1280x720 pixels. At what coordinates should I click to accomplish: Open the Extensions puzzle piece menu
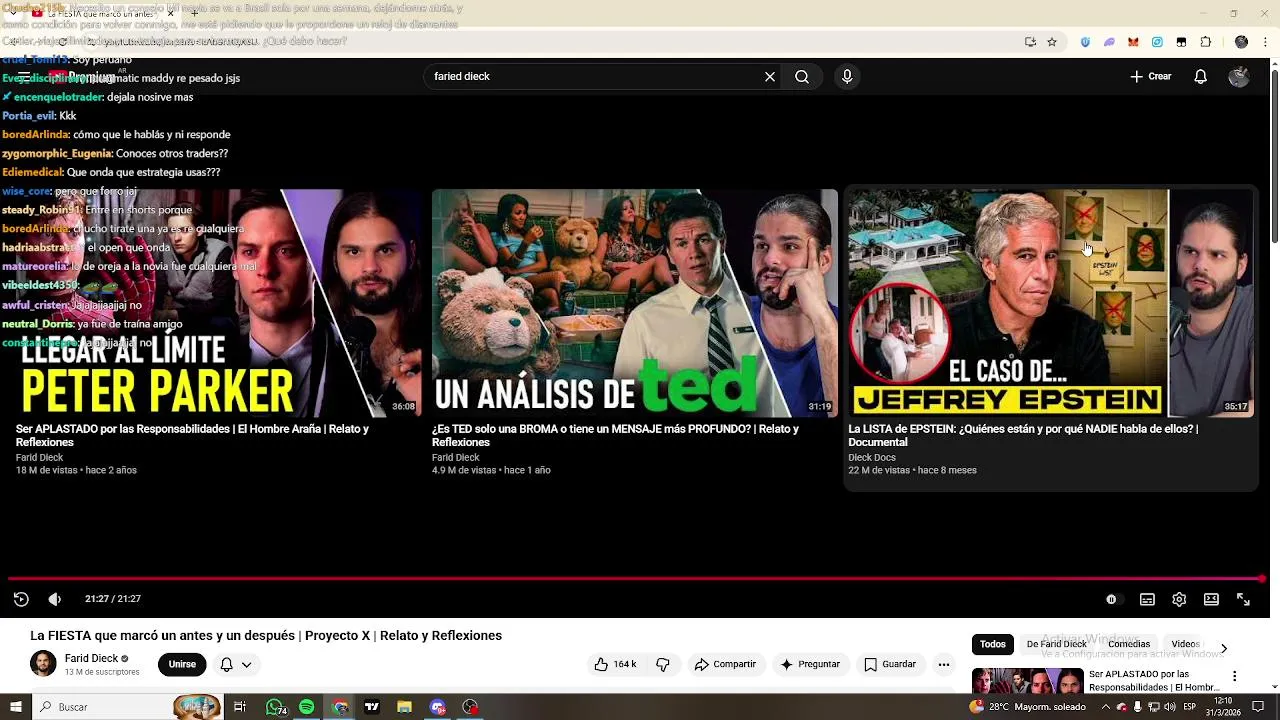click(1205, 42)
